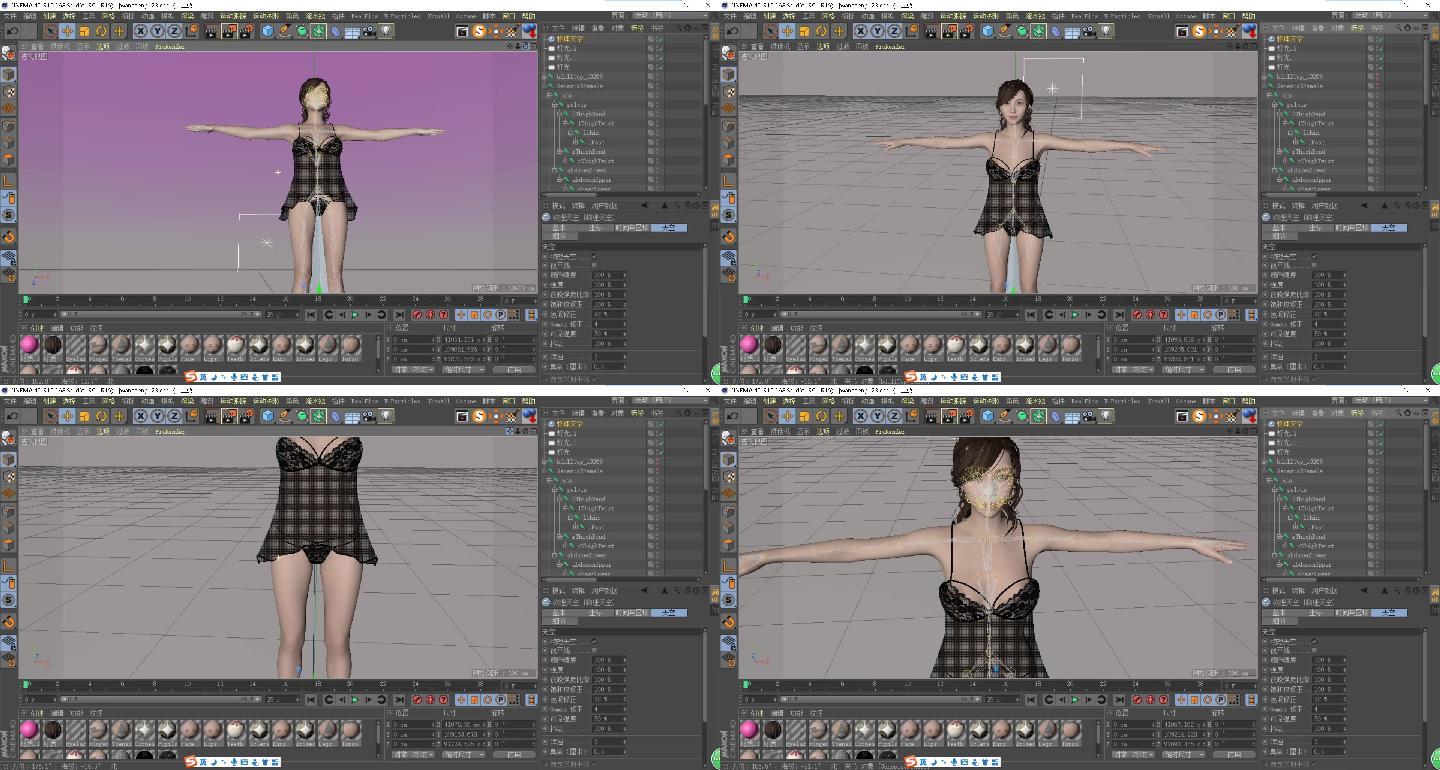Toggle Enable Axis L icon in bottom-right window sidebar

tap(728, 566)
